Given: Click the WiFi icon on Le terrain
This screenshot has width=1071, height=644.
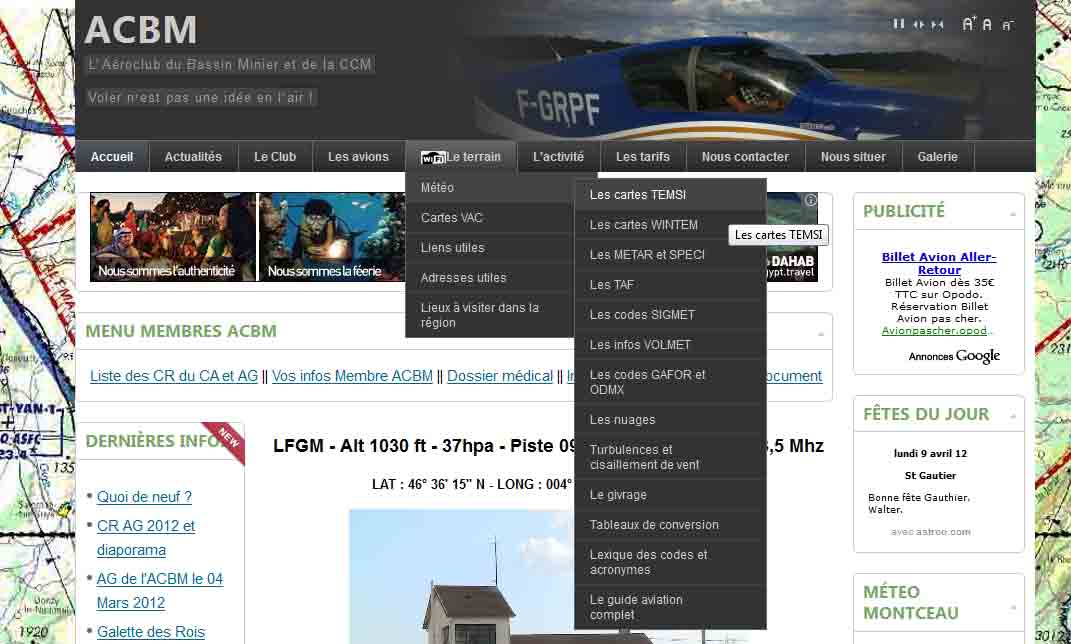Looking at the screenshot, I should tap(433, 158).
